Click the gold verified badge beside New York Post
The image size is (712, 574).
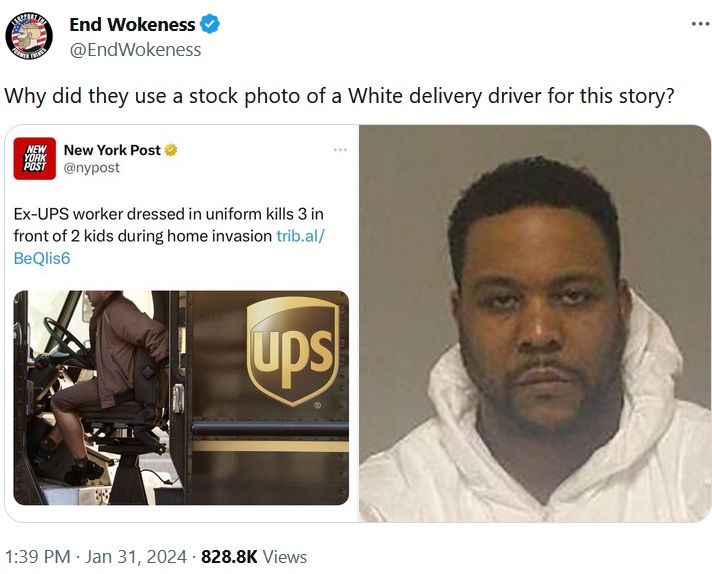coord(171,150)
